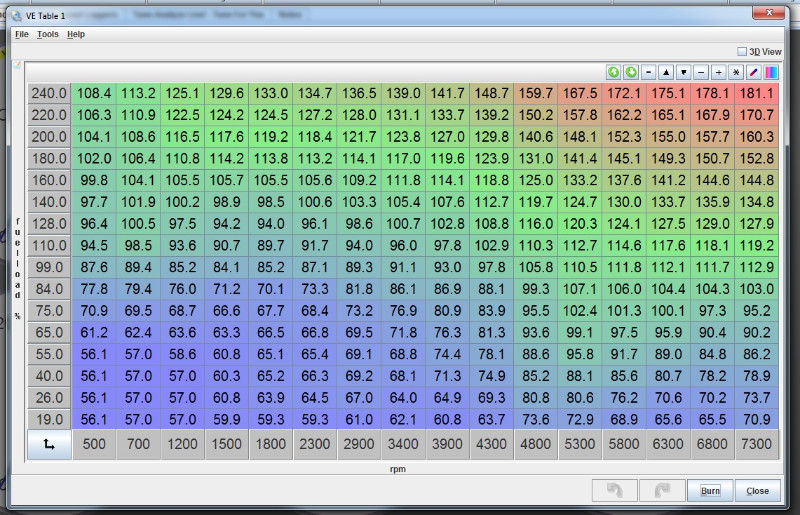The image size is (800, 515).
Task: Toggle the pink-blue table color shading icon
Action: (x=771, y=72)
